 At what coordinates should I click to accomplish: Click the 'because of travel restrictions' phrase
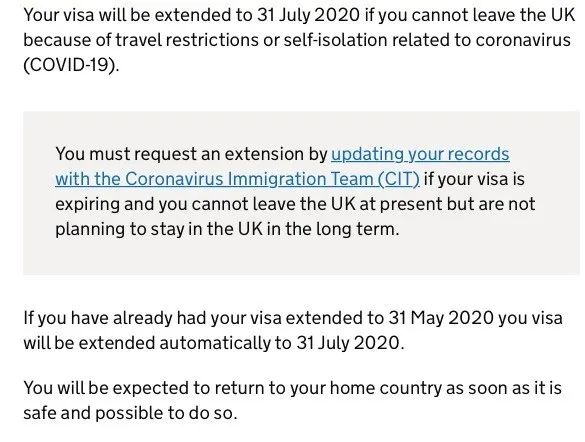point(141,40)
